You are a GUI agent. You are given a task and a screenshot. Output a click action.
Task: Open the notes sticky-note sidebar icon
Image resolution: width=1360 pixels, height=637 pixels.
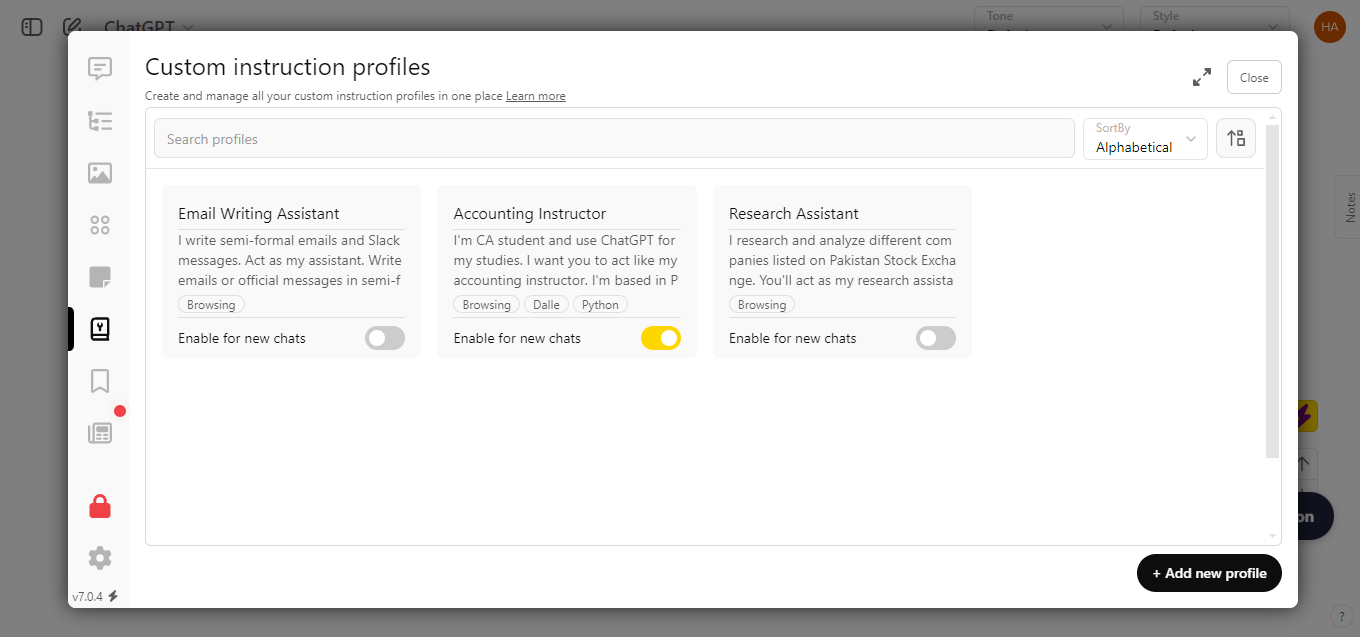tap(99, 277)
